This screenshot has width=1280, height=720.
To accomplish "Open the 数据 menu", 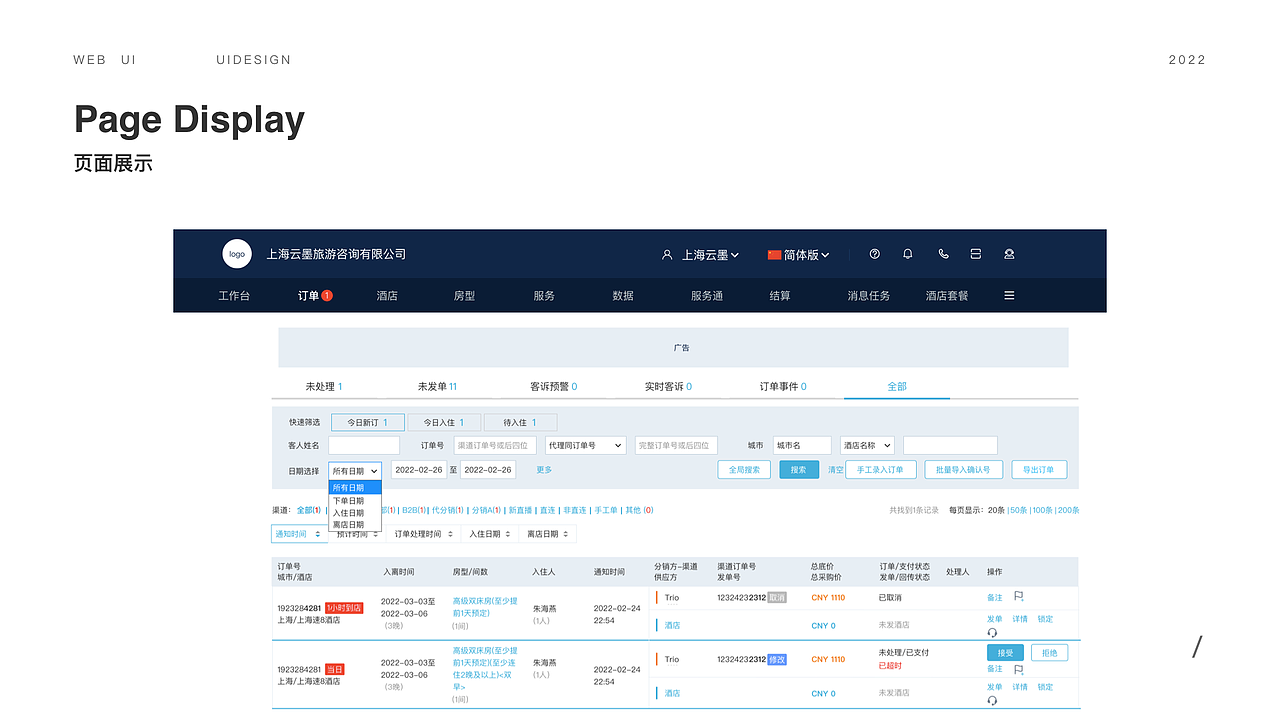I will (623, 296).
